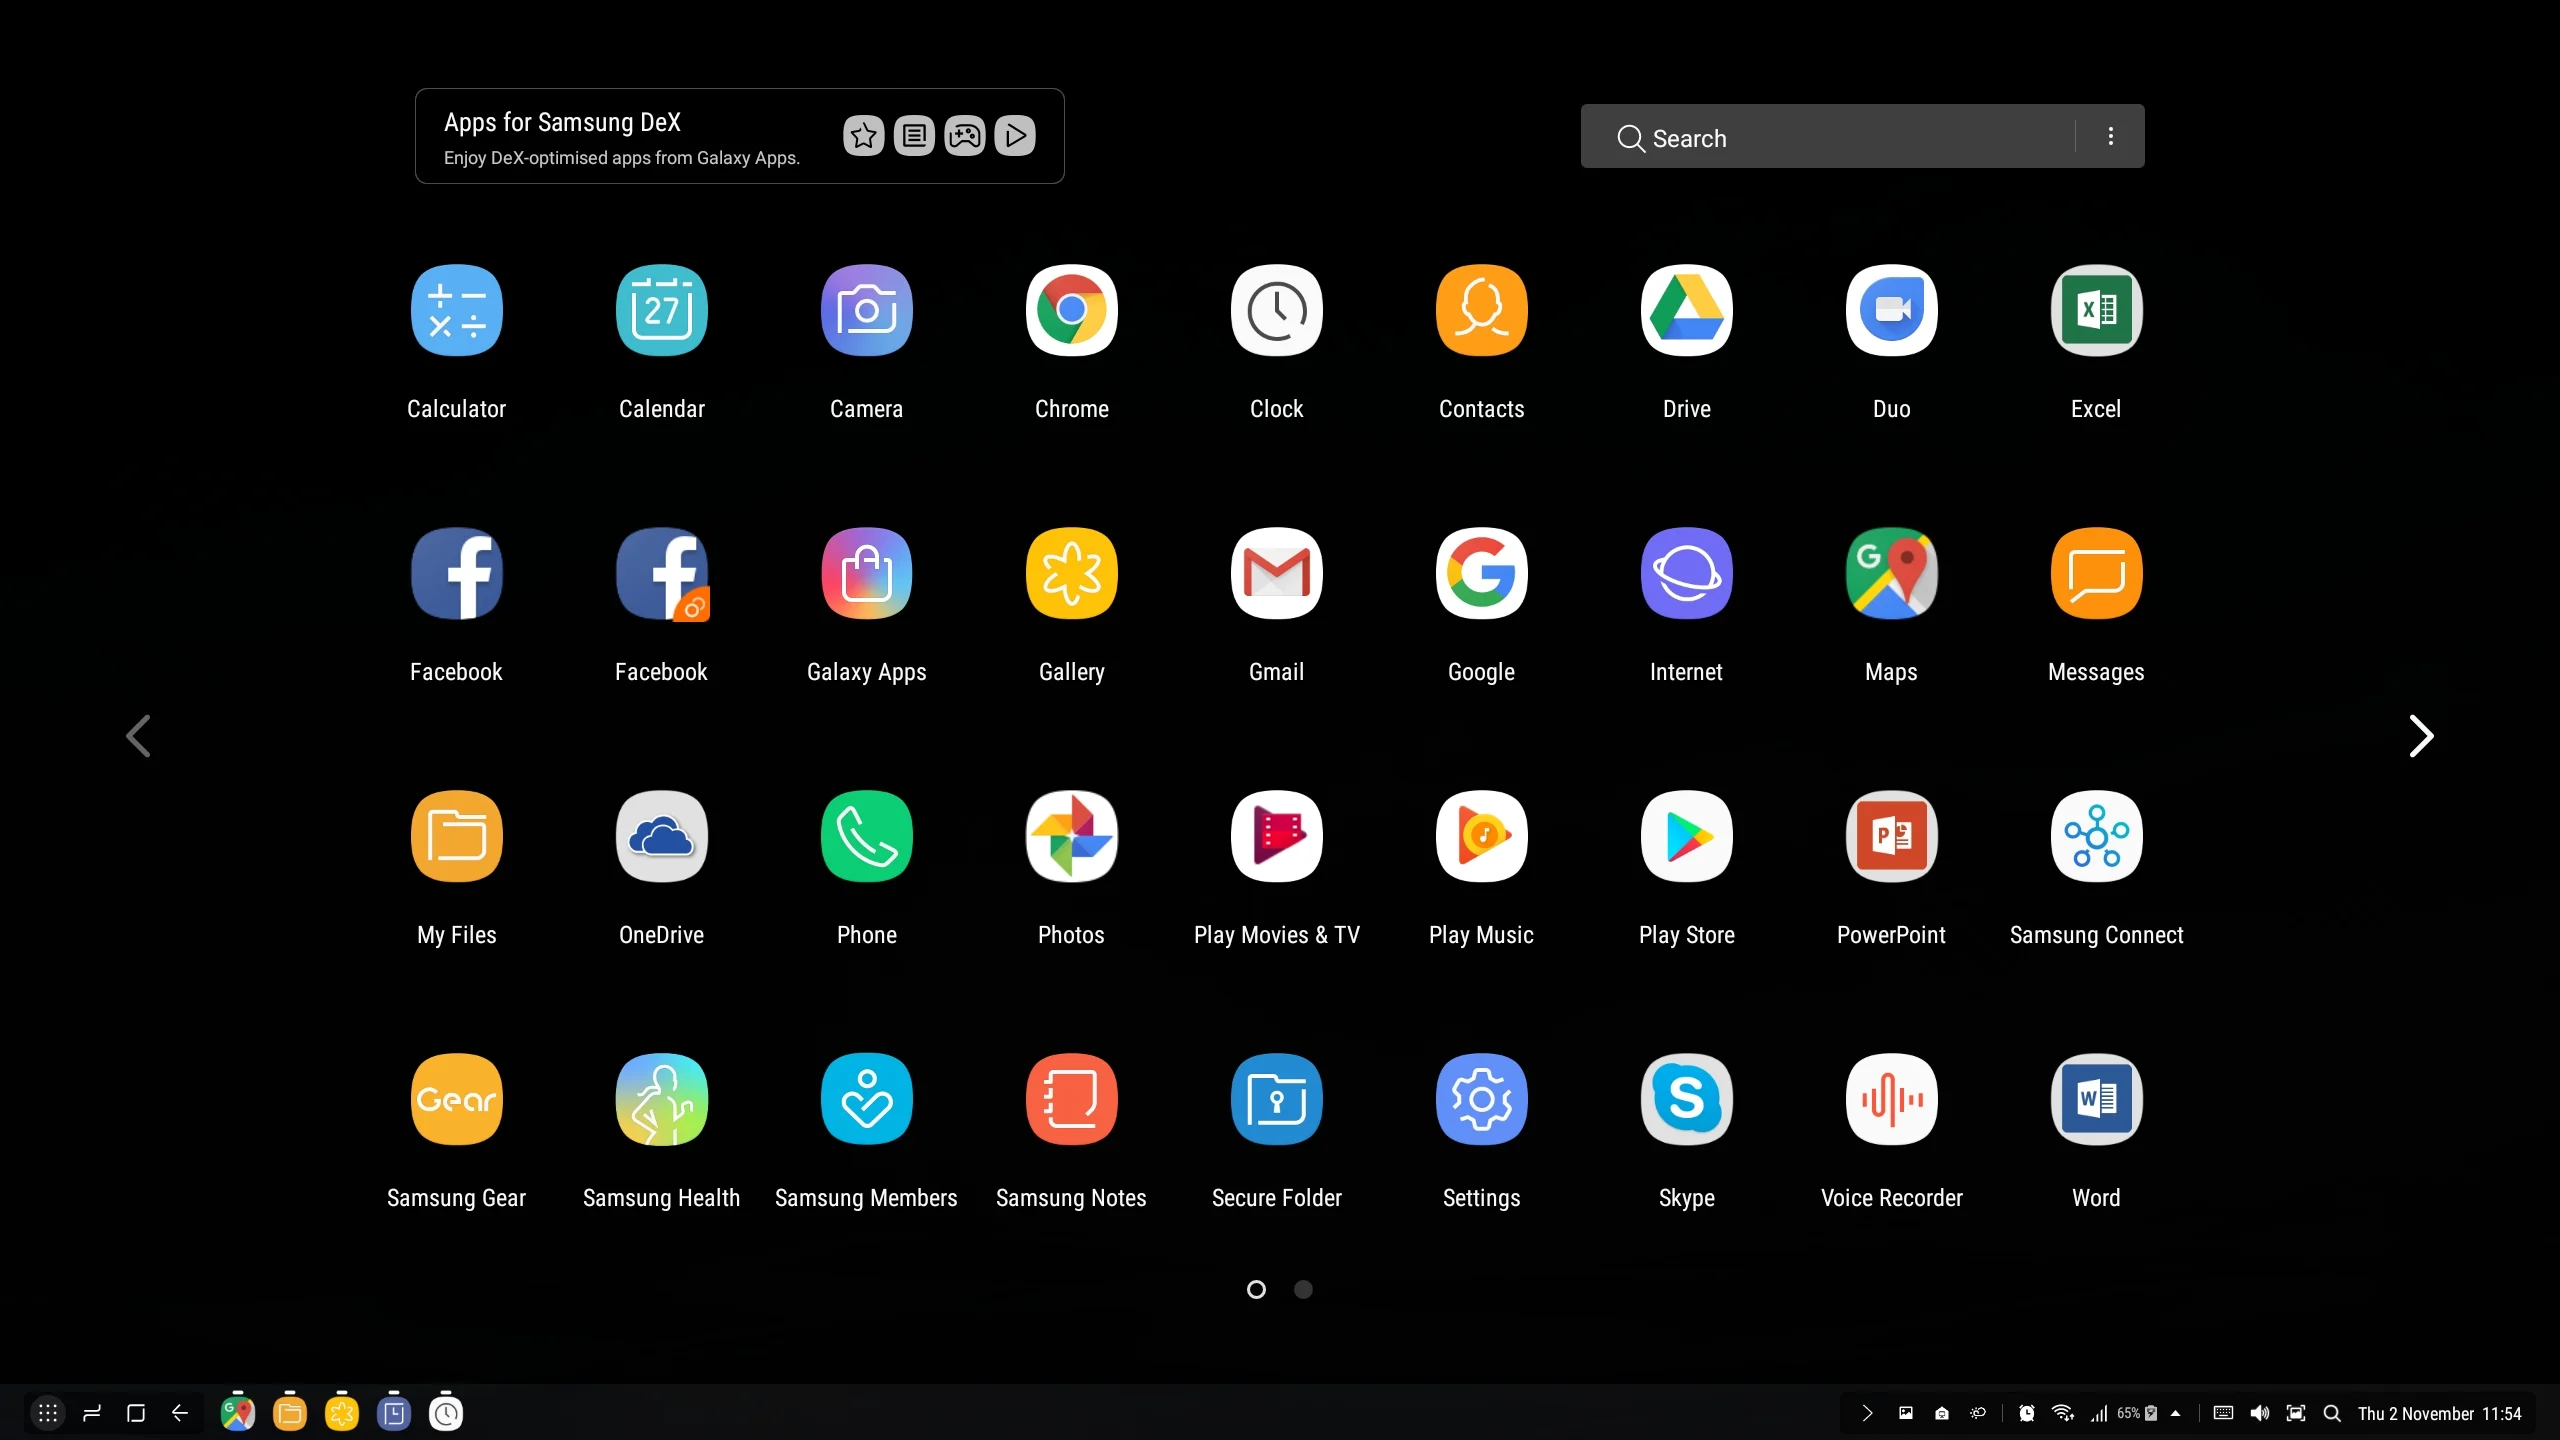Open Wi-Fi status in taskbar tray

[x=2062, y=1413]
